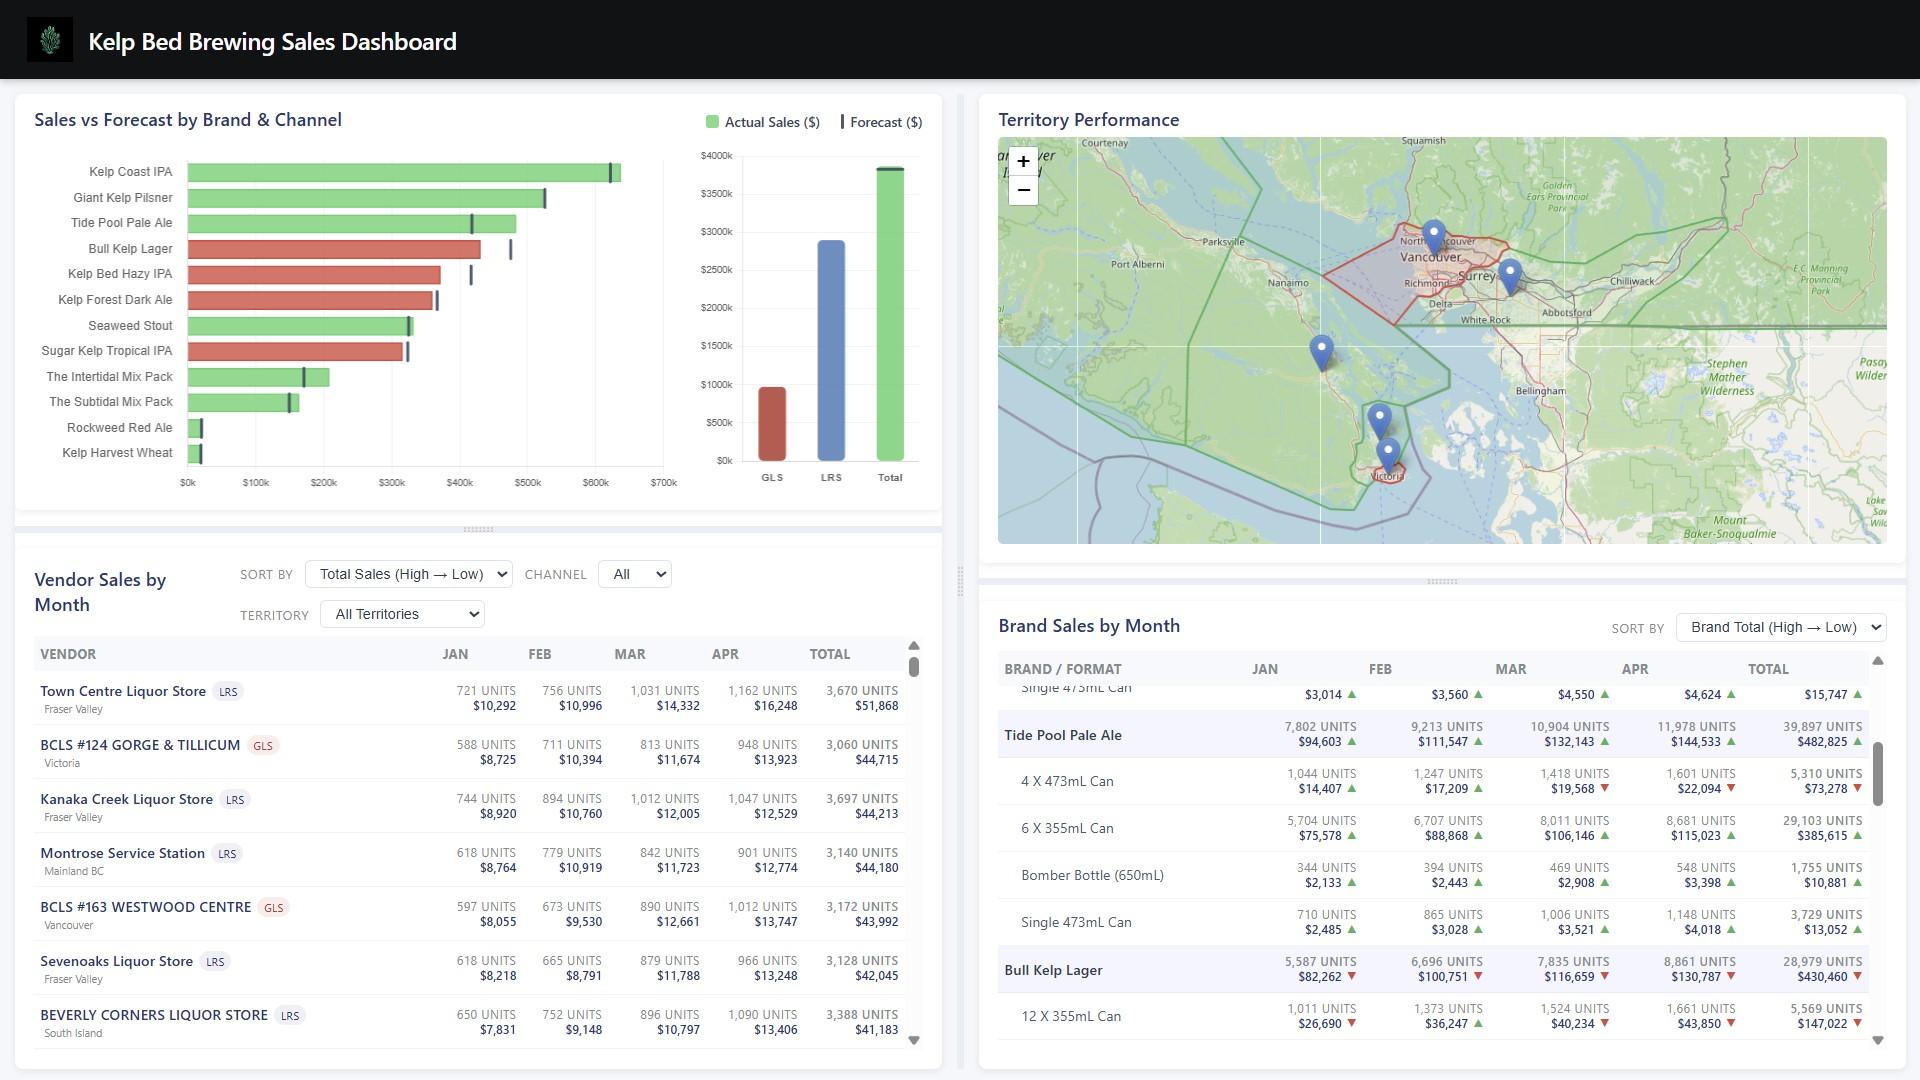Click the red down arrow on Bull Kelp Lager total
Viewport: 1920px width, 1080px height.
coord(1857,978)
